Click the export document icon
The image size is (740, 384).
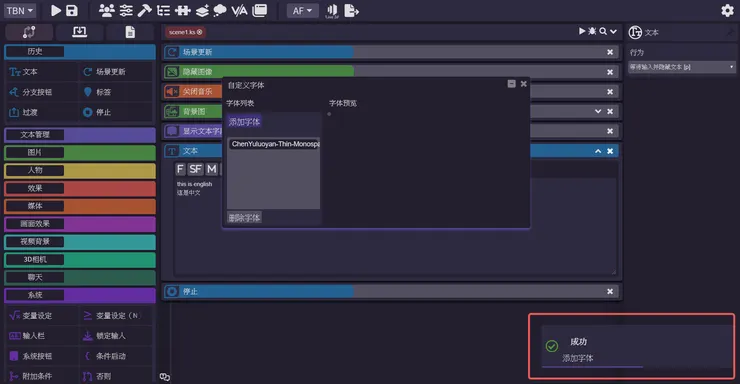351,10
